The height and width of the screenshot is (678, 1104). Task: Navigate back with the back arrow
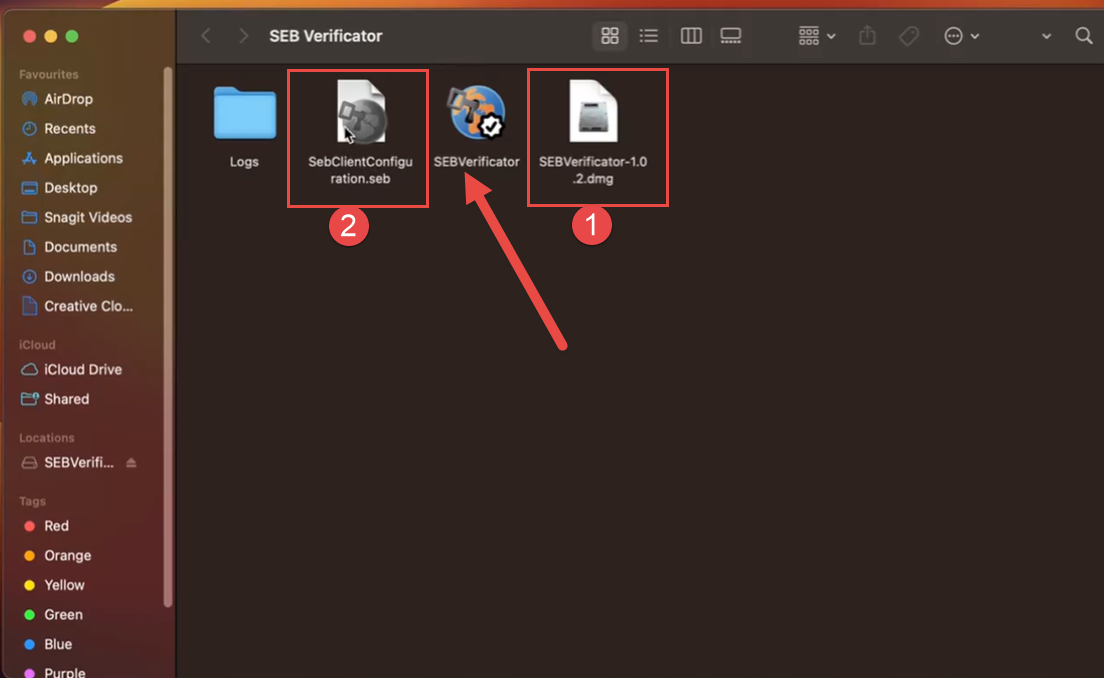206,36
